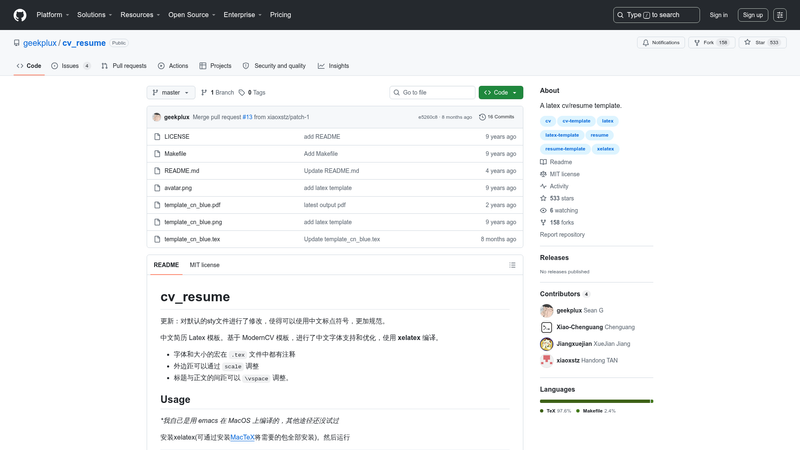Click the Sign up button
The height and width of the screenshot is (450, 800).
(x=753, y=15)
